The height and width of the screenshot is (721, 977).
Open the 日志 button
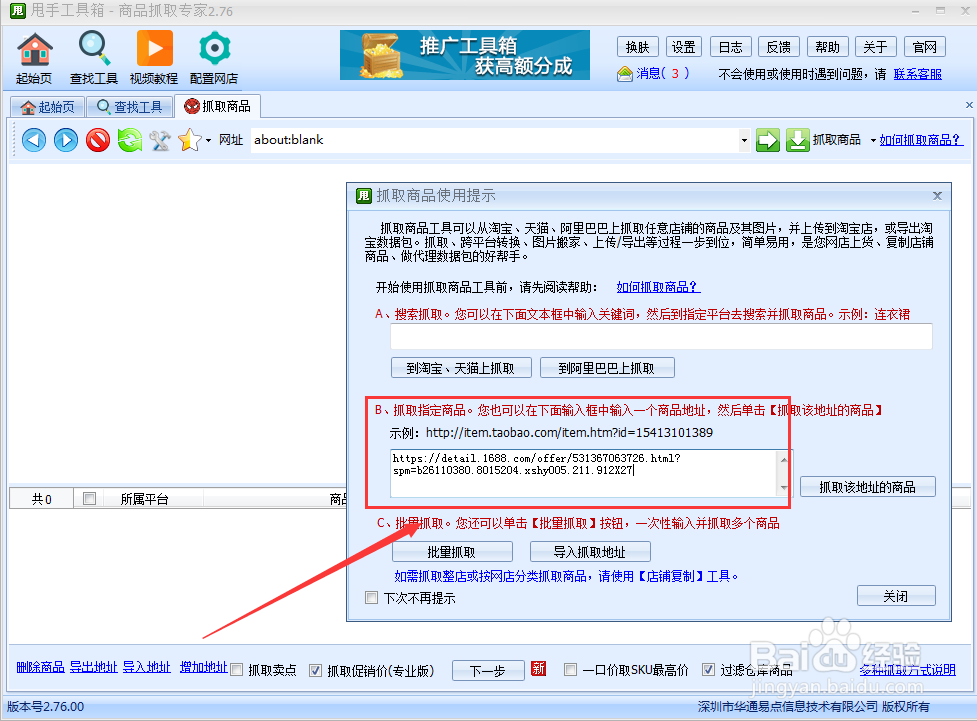[x=730, y=47]
